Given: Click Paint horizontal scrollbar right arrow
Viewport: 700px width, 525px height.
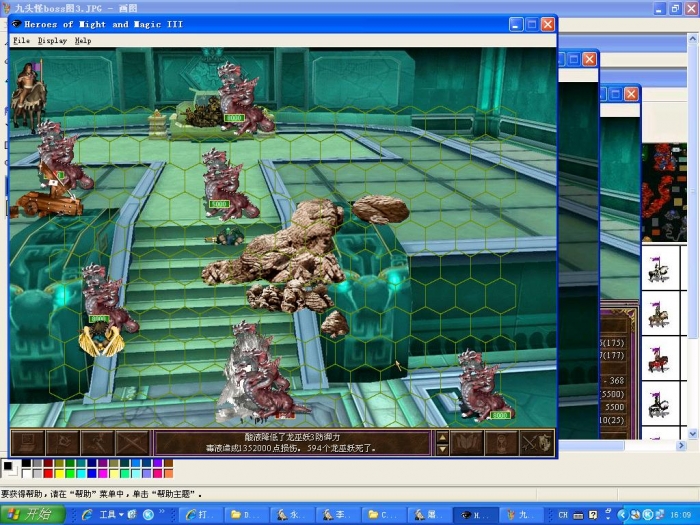Looking at the screenshot, I should (x=681, y=445).
